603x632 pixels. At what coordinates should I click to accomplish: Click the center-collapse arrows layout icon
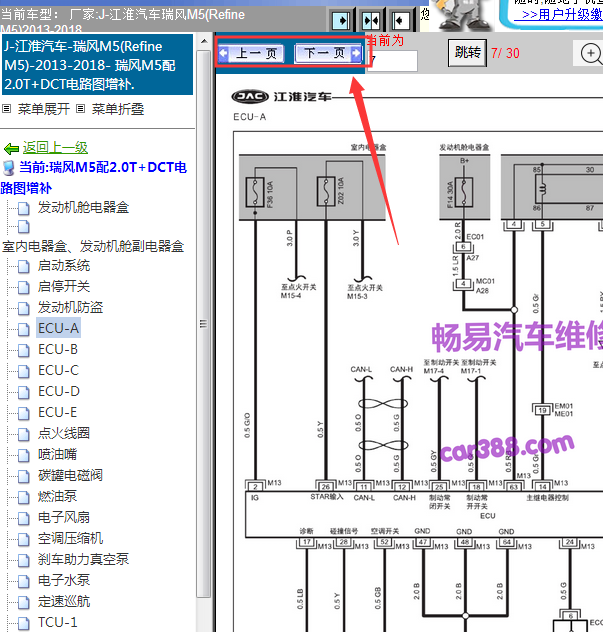click(x=371, y=20)
